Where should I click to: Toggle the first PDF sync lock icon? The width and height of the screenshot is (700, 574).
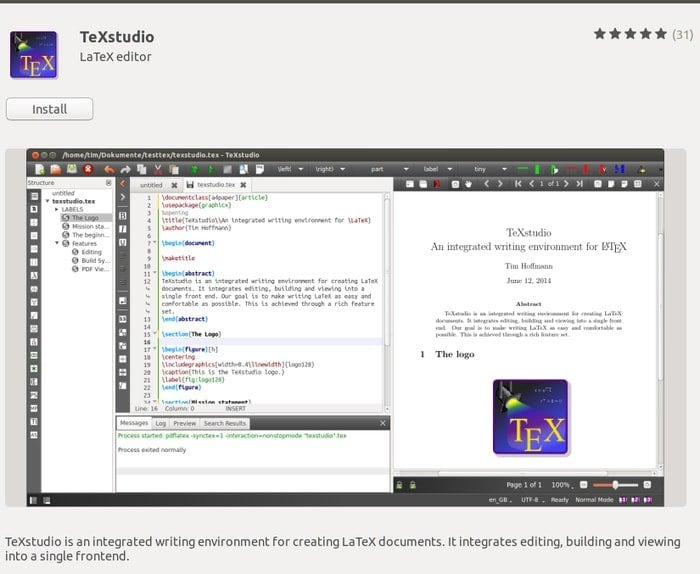399,485
